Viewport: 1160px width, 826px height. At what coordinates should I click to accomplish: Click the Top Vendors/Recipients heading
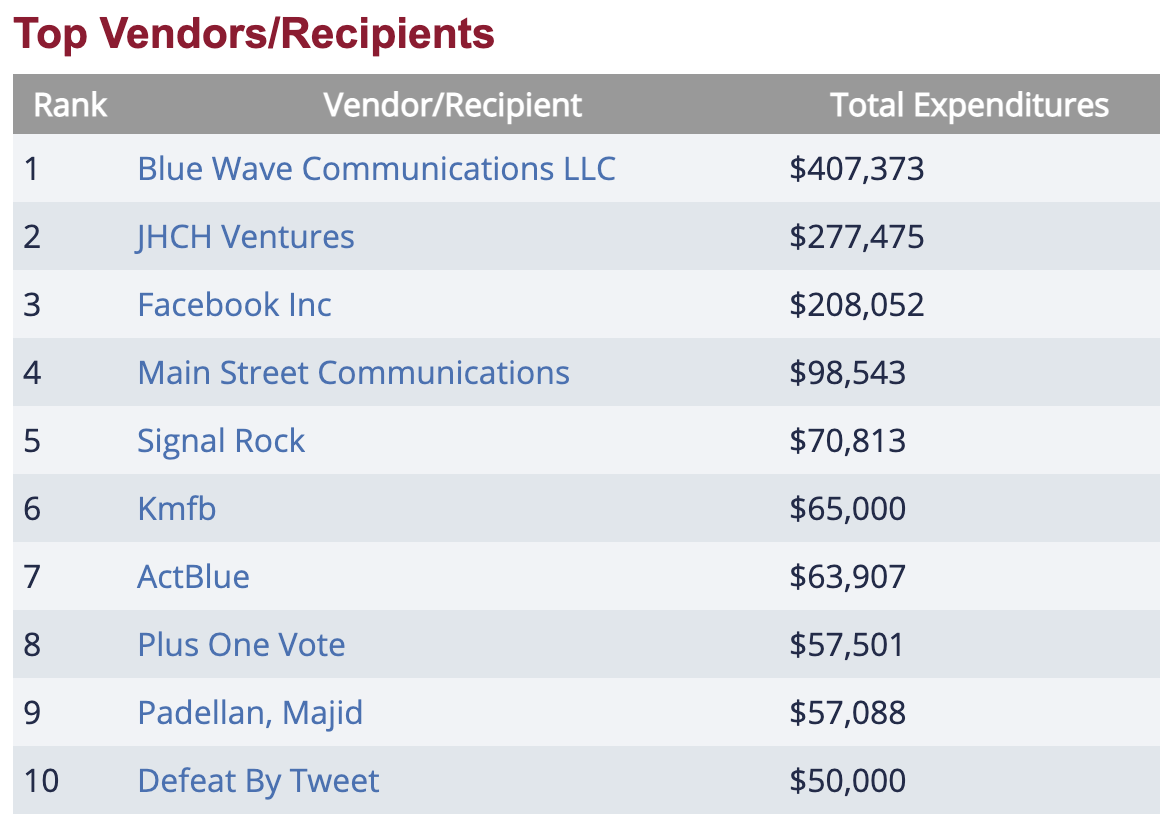point(254,34)
